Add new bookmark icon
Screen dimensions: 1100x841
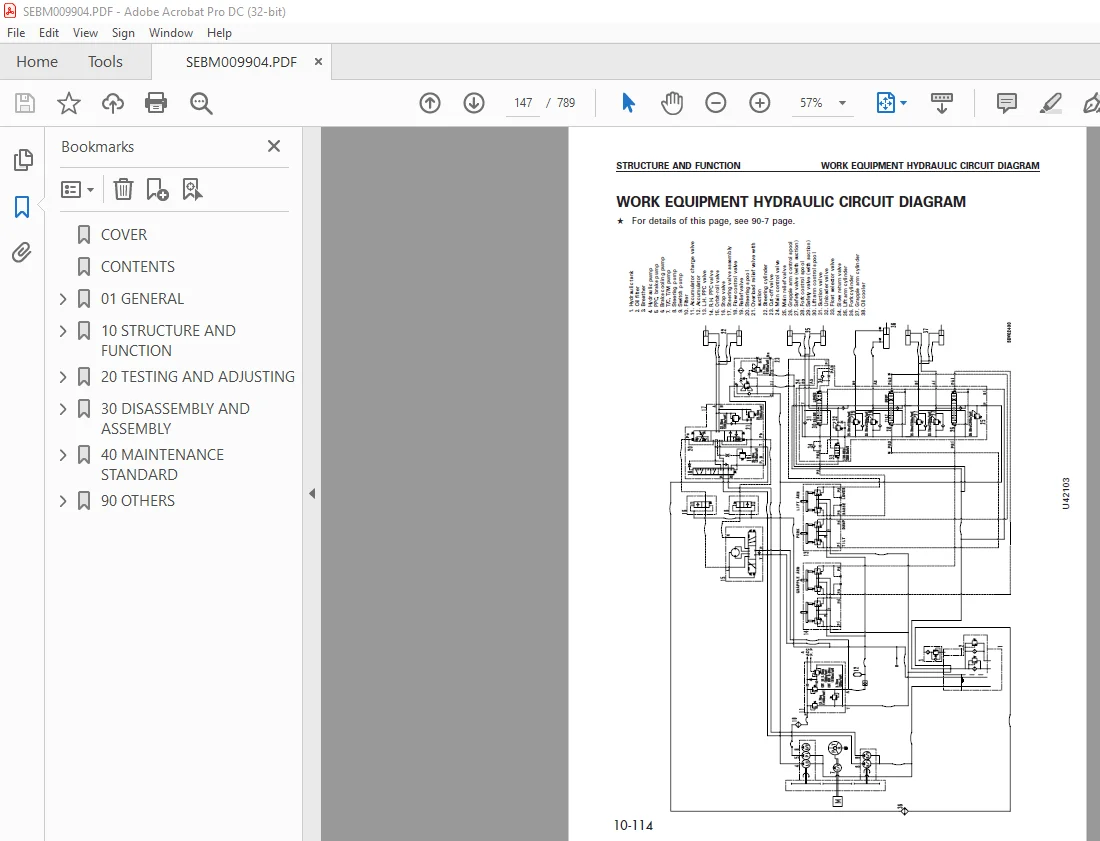[157, 189]
